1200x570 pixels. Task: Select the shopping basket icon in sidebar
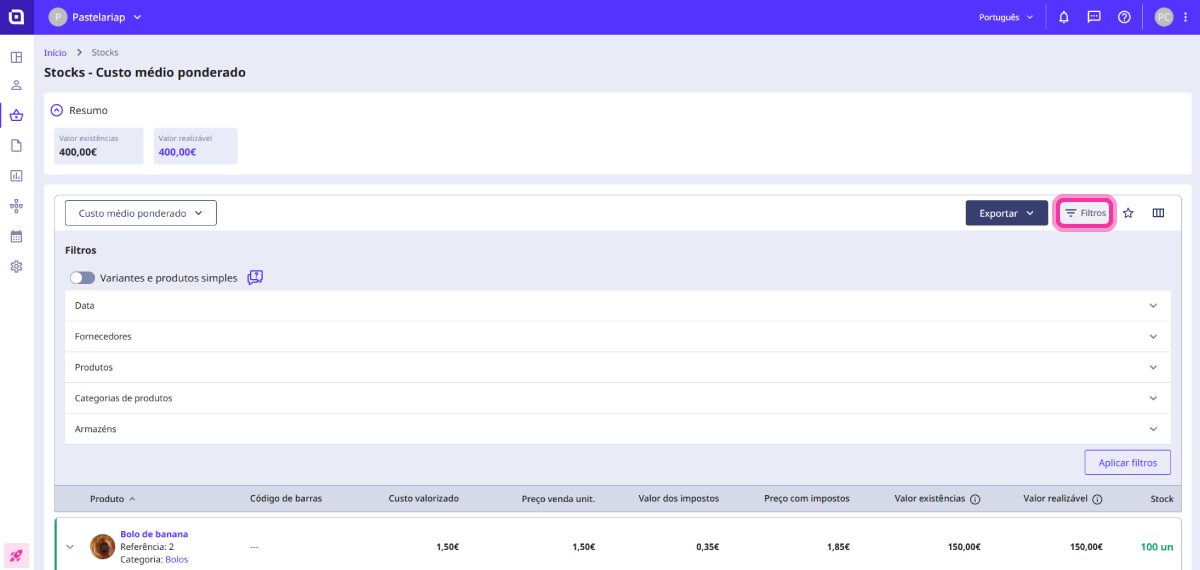16,115
